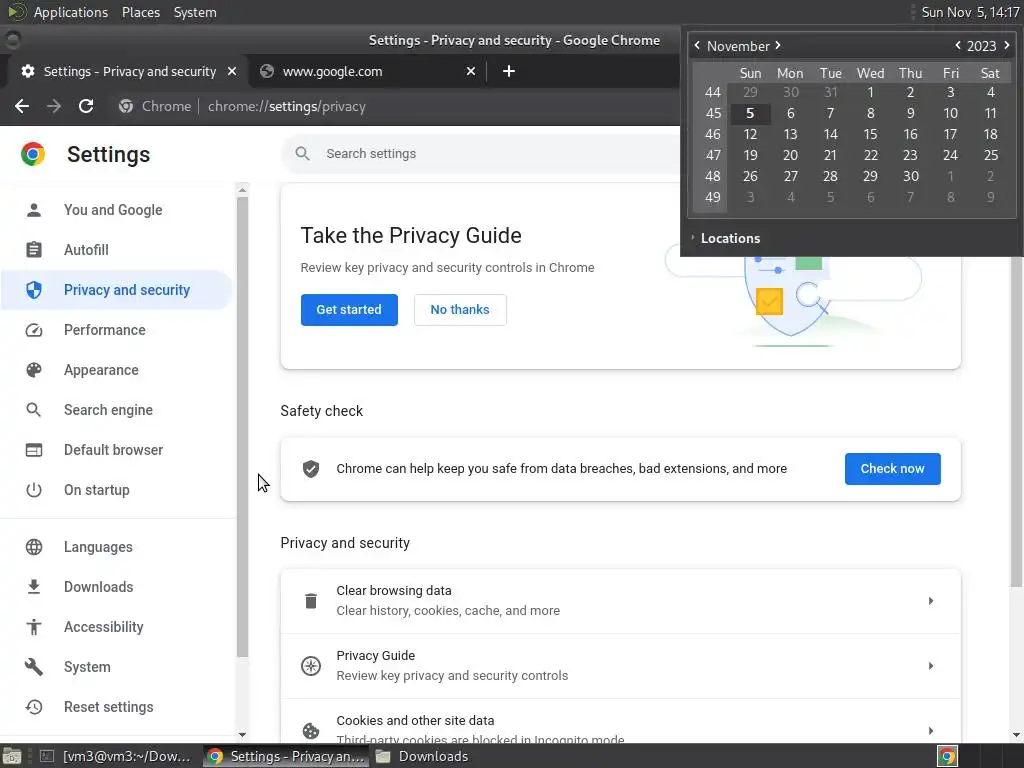Switch to the terminal window in taskbar

point(116,756)
